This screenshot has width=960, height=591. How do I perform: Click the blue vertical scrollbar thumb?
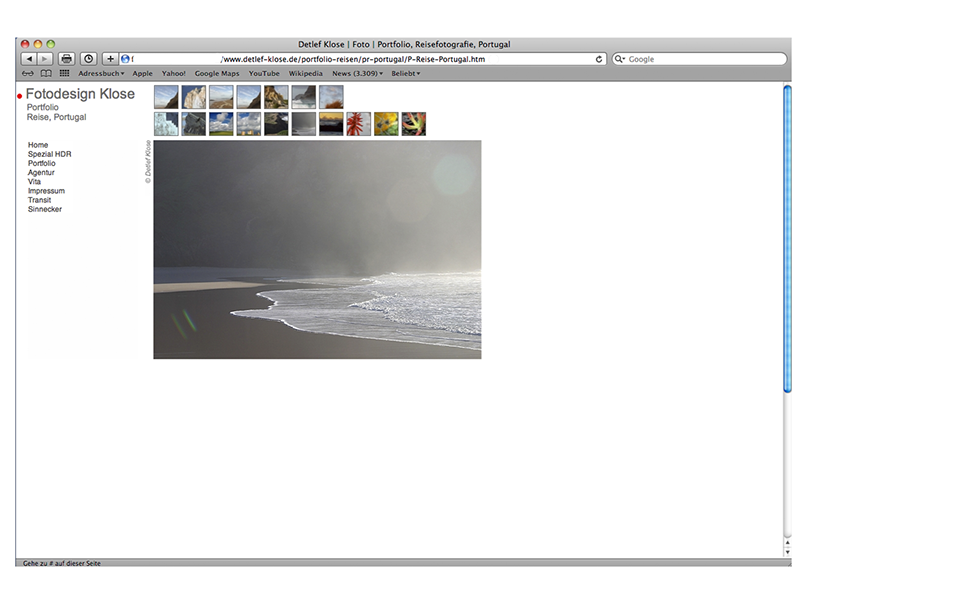(787, 238)
